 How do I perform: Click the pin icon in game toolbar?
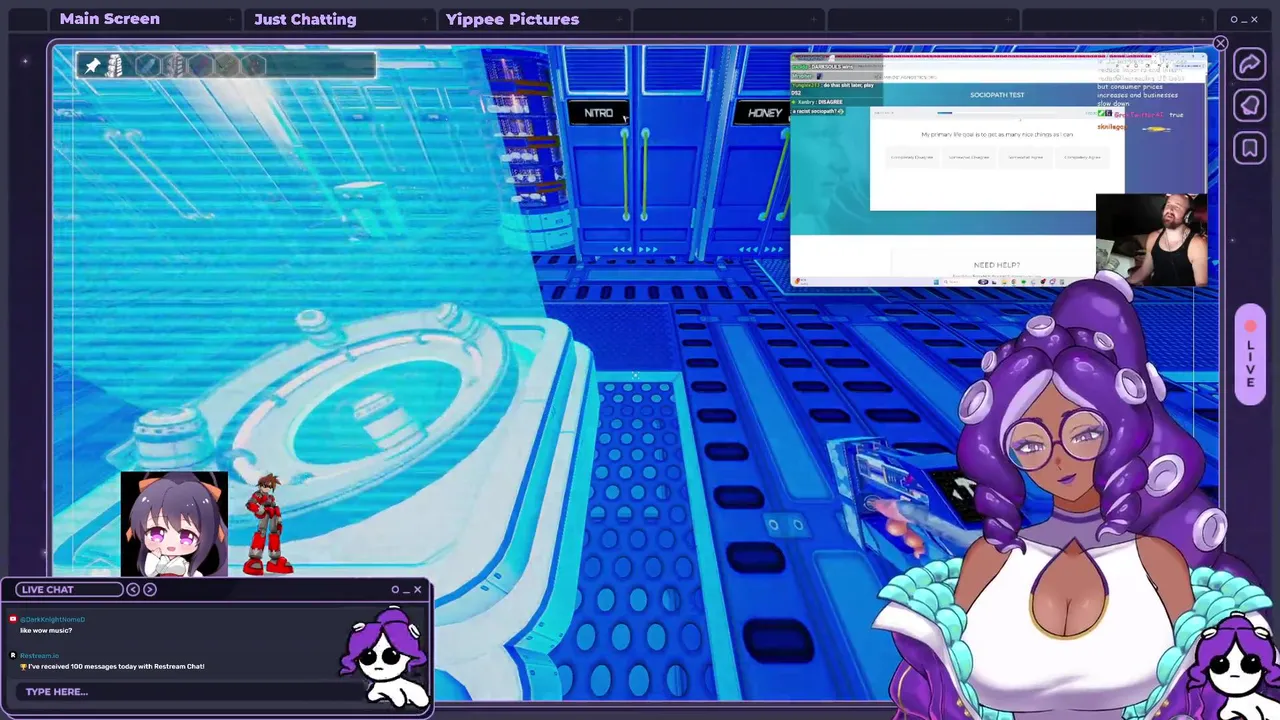(92, 66)
